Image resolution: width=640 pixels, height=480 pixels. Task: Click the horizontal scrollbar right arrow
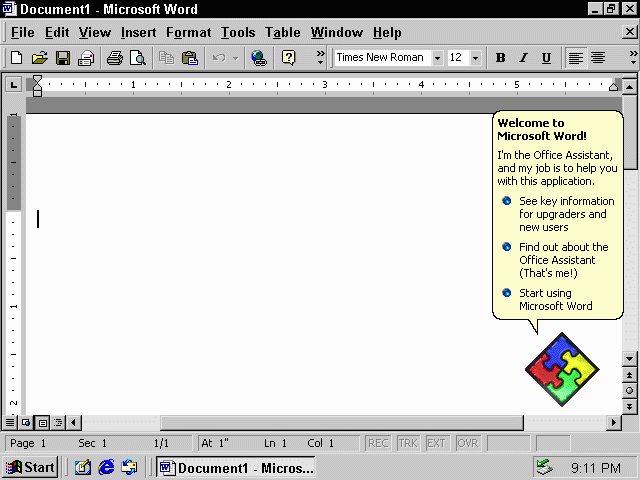[615, 423]
